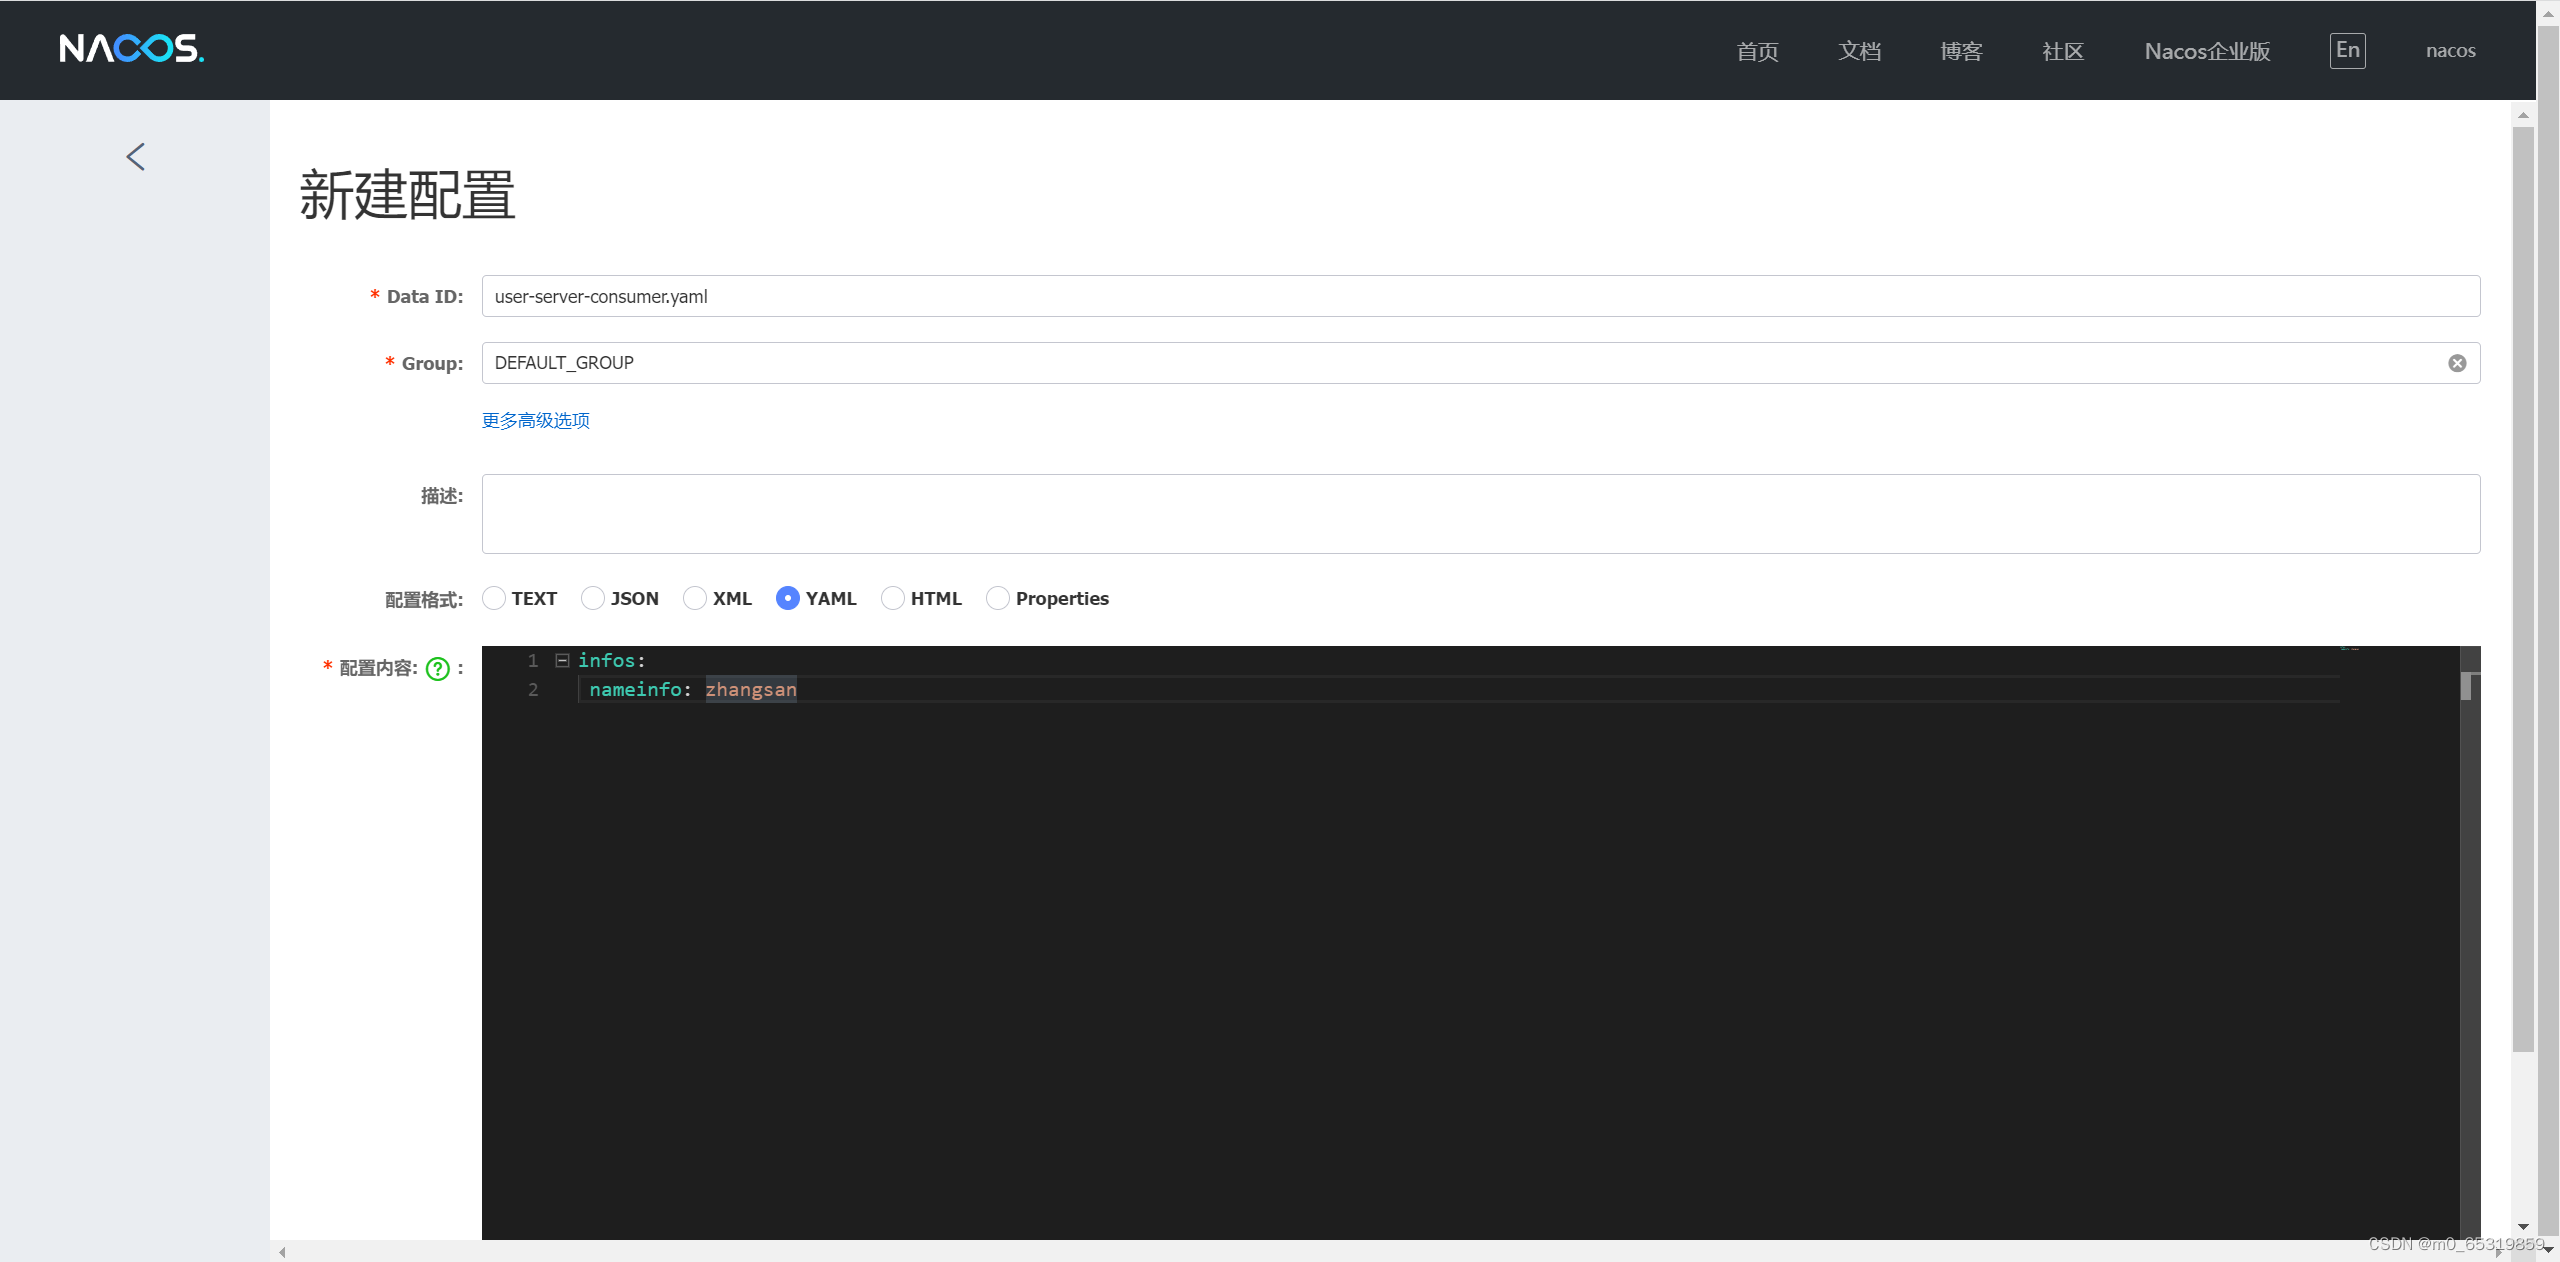
Task: Open the 社区 link
Action: point(2062,51)
